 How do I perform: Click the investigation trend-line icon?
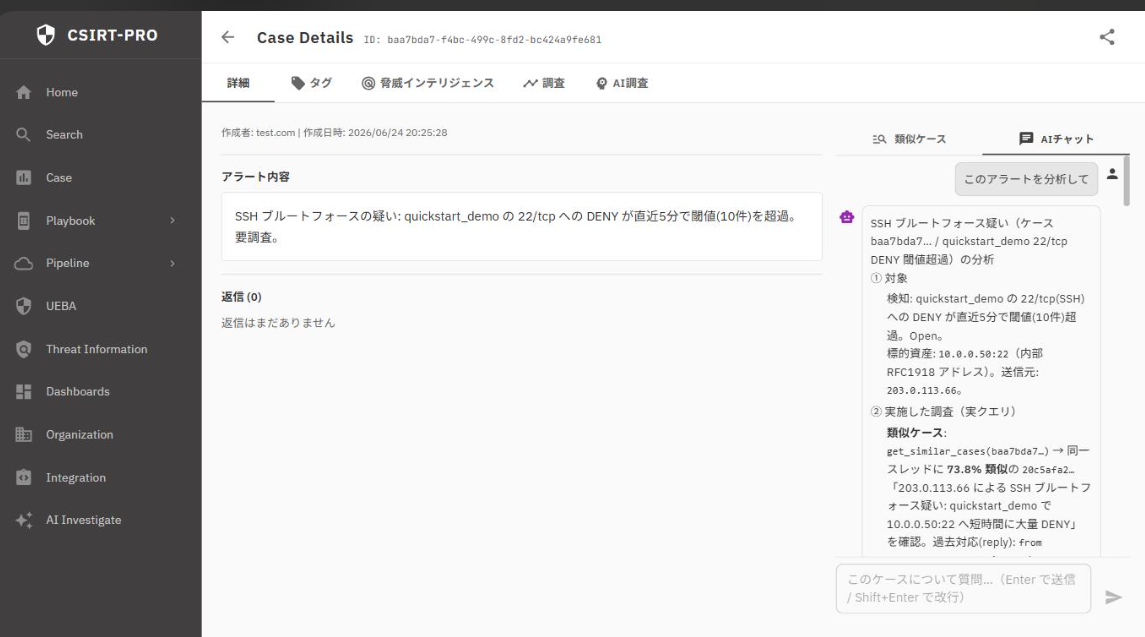(530, 83)
